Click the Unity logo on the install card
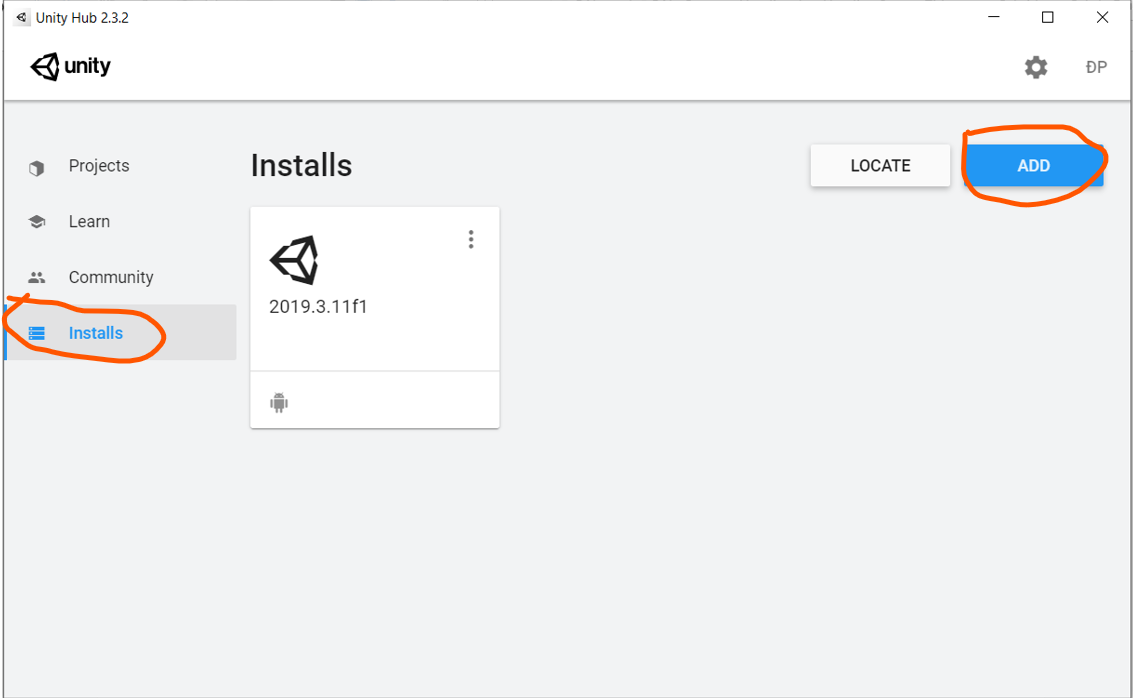 click(x=294, y=260)
